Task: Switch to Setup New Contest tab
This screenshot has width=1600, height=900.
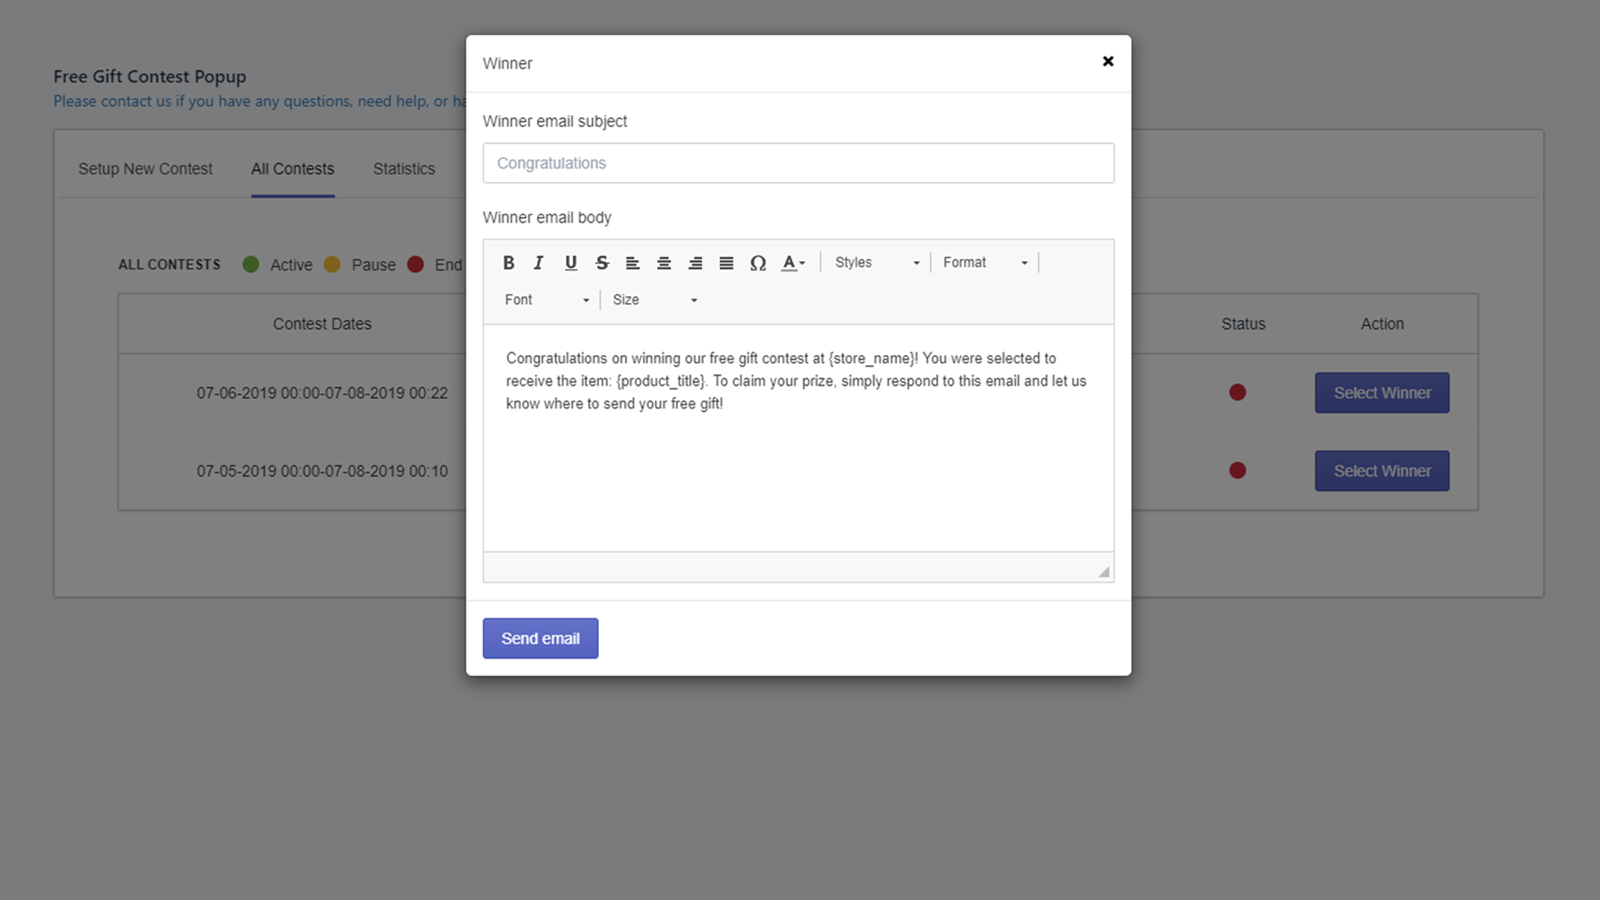Action: pos(145,169)
